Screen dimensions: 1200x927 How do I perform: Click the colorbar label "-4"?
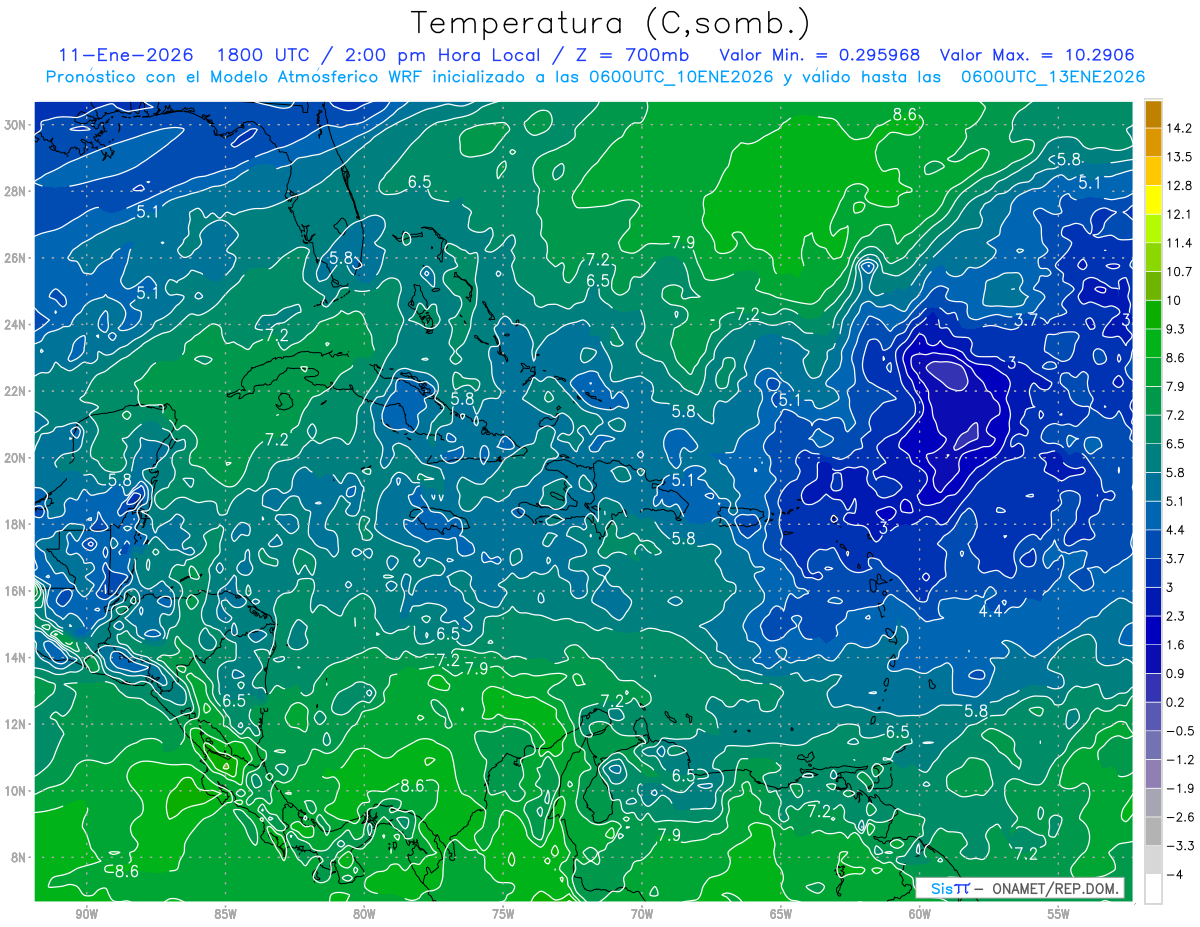[x=1174, y=874]
